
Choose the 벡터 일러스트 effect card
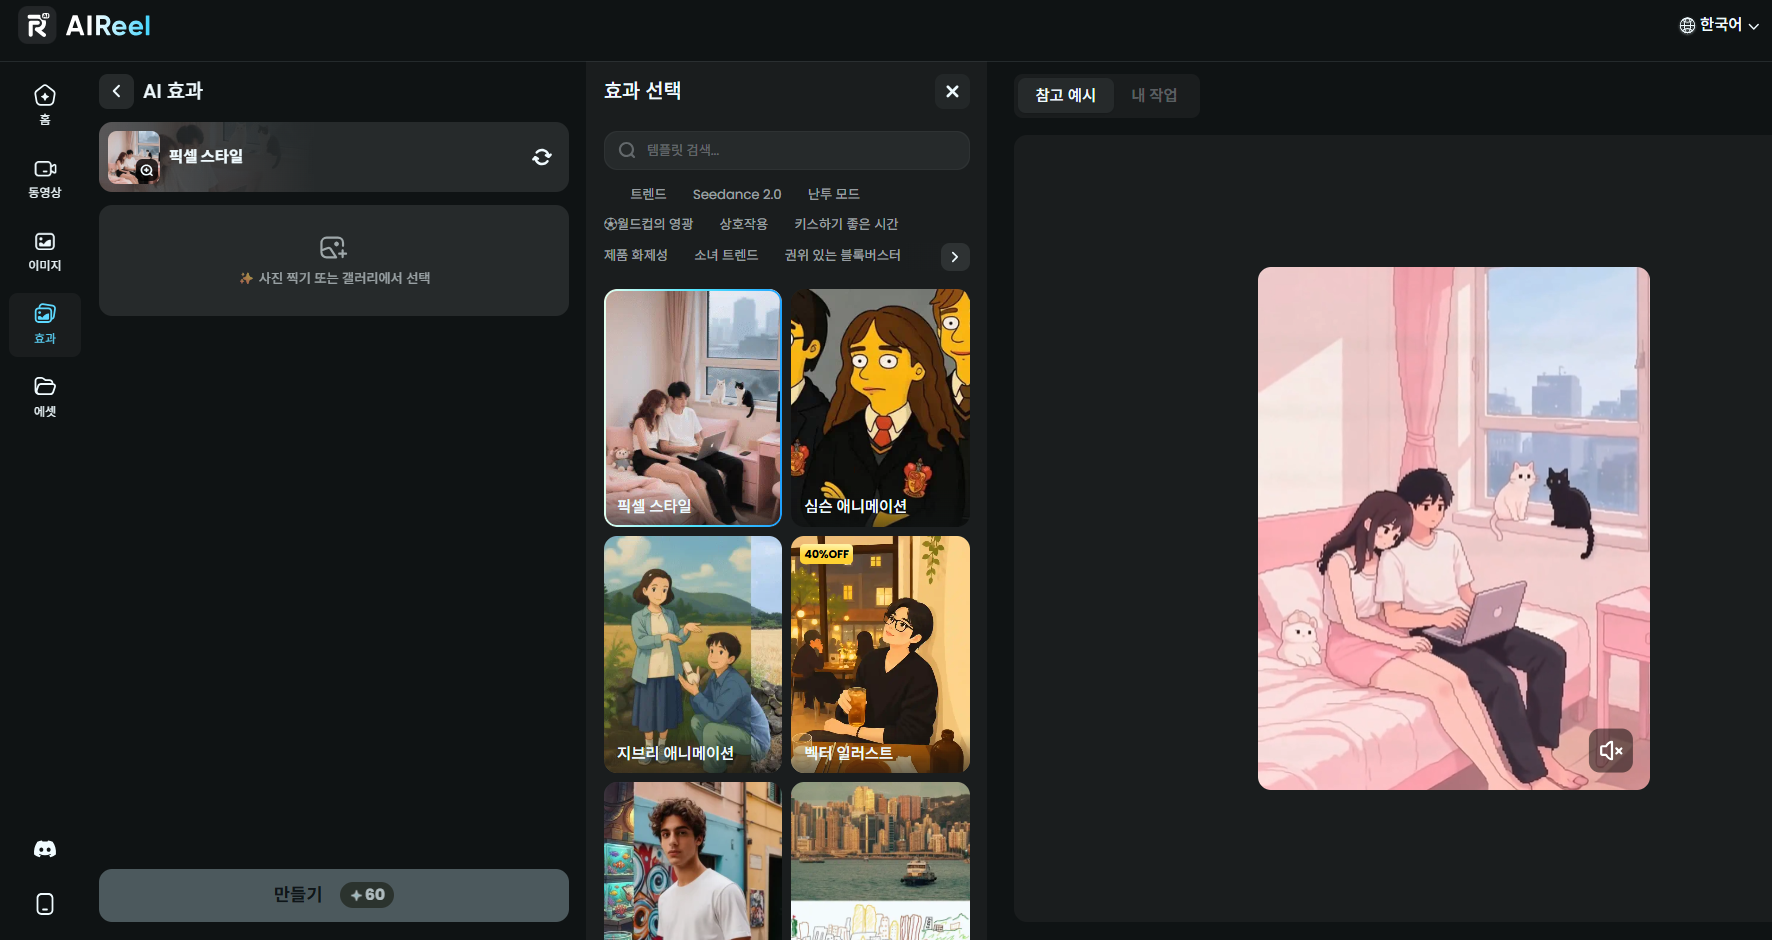pos(880,654)
